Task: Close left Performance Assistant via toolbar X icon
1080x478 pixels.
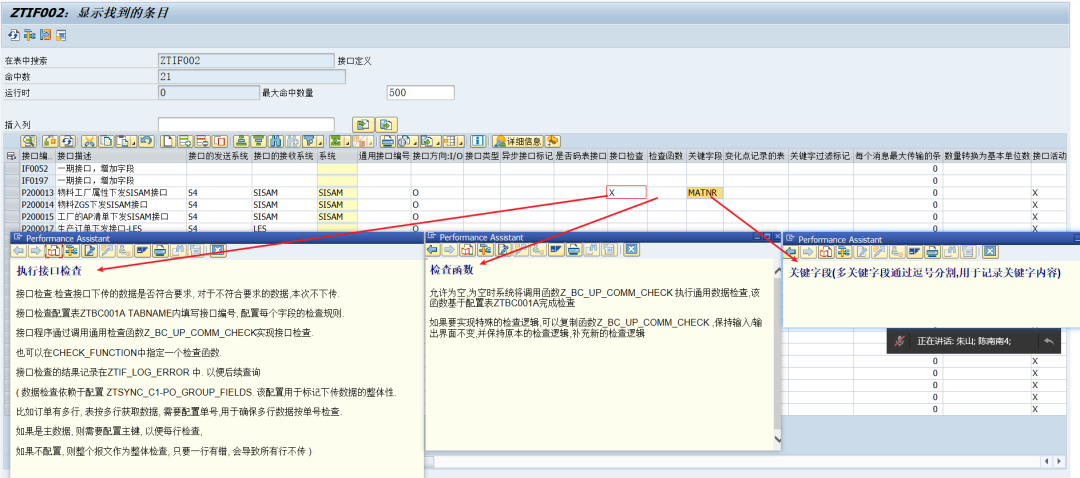Action: coord(218,251)
